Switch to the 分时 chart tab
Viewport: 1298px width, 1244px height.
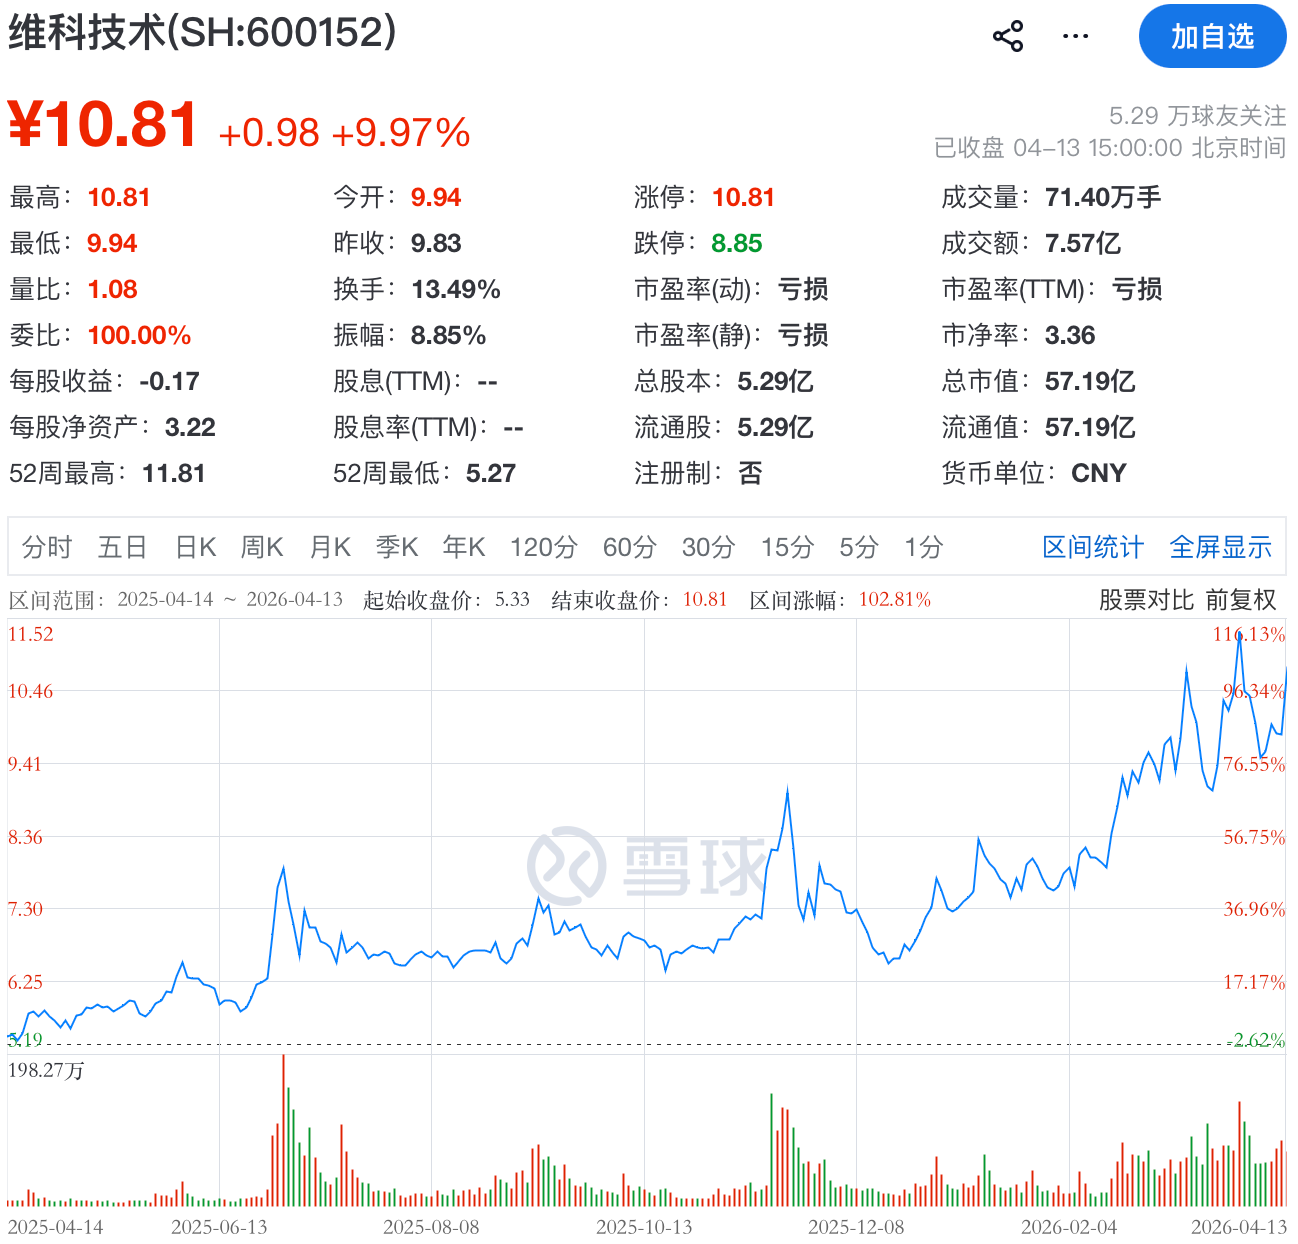[47, 547]
